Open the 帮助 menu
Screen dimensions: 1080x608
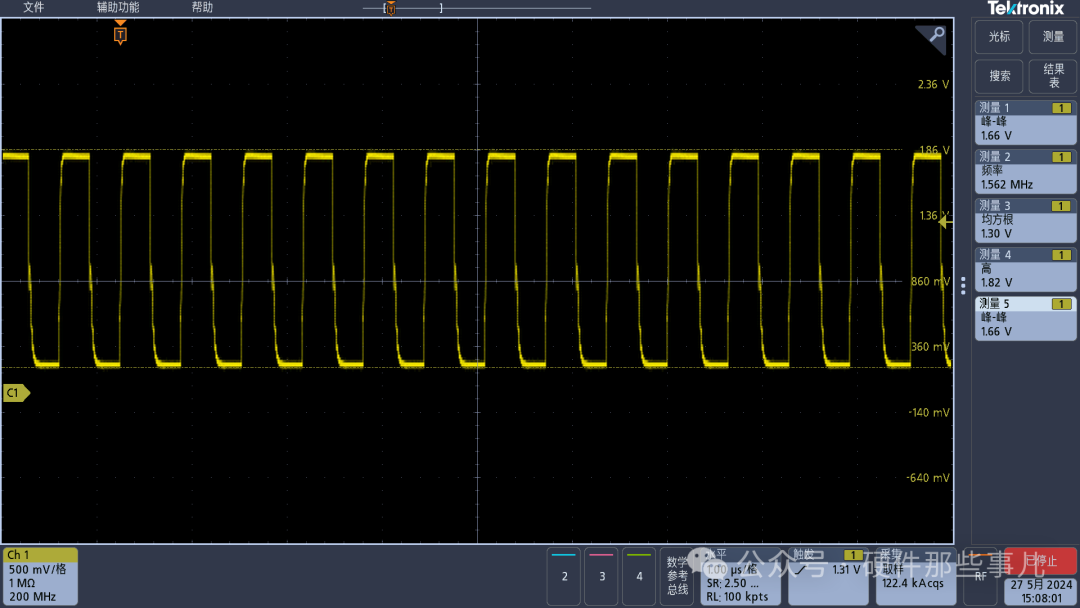coord(202,8)
